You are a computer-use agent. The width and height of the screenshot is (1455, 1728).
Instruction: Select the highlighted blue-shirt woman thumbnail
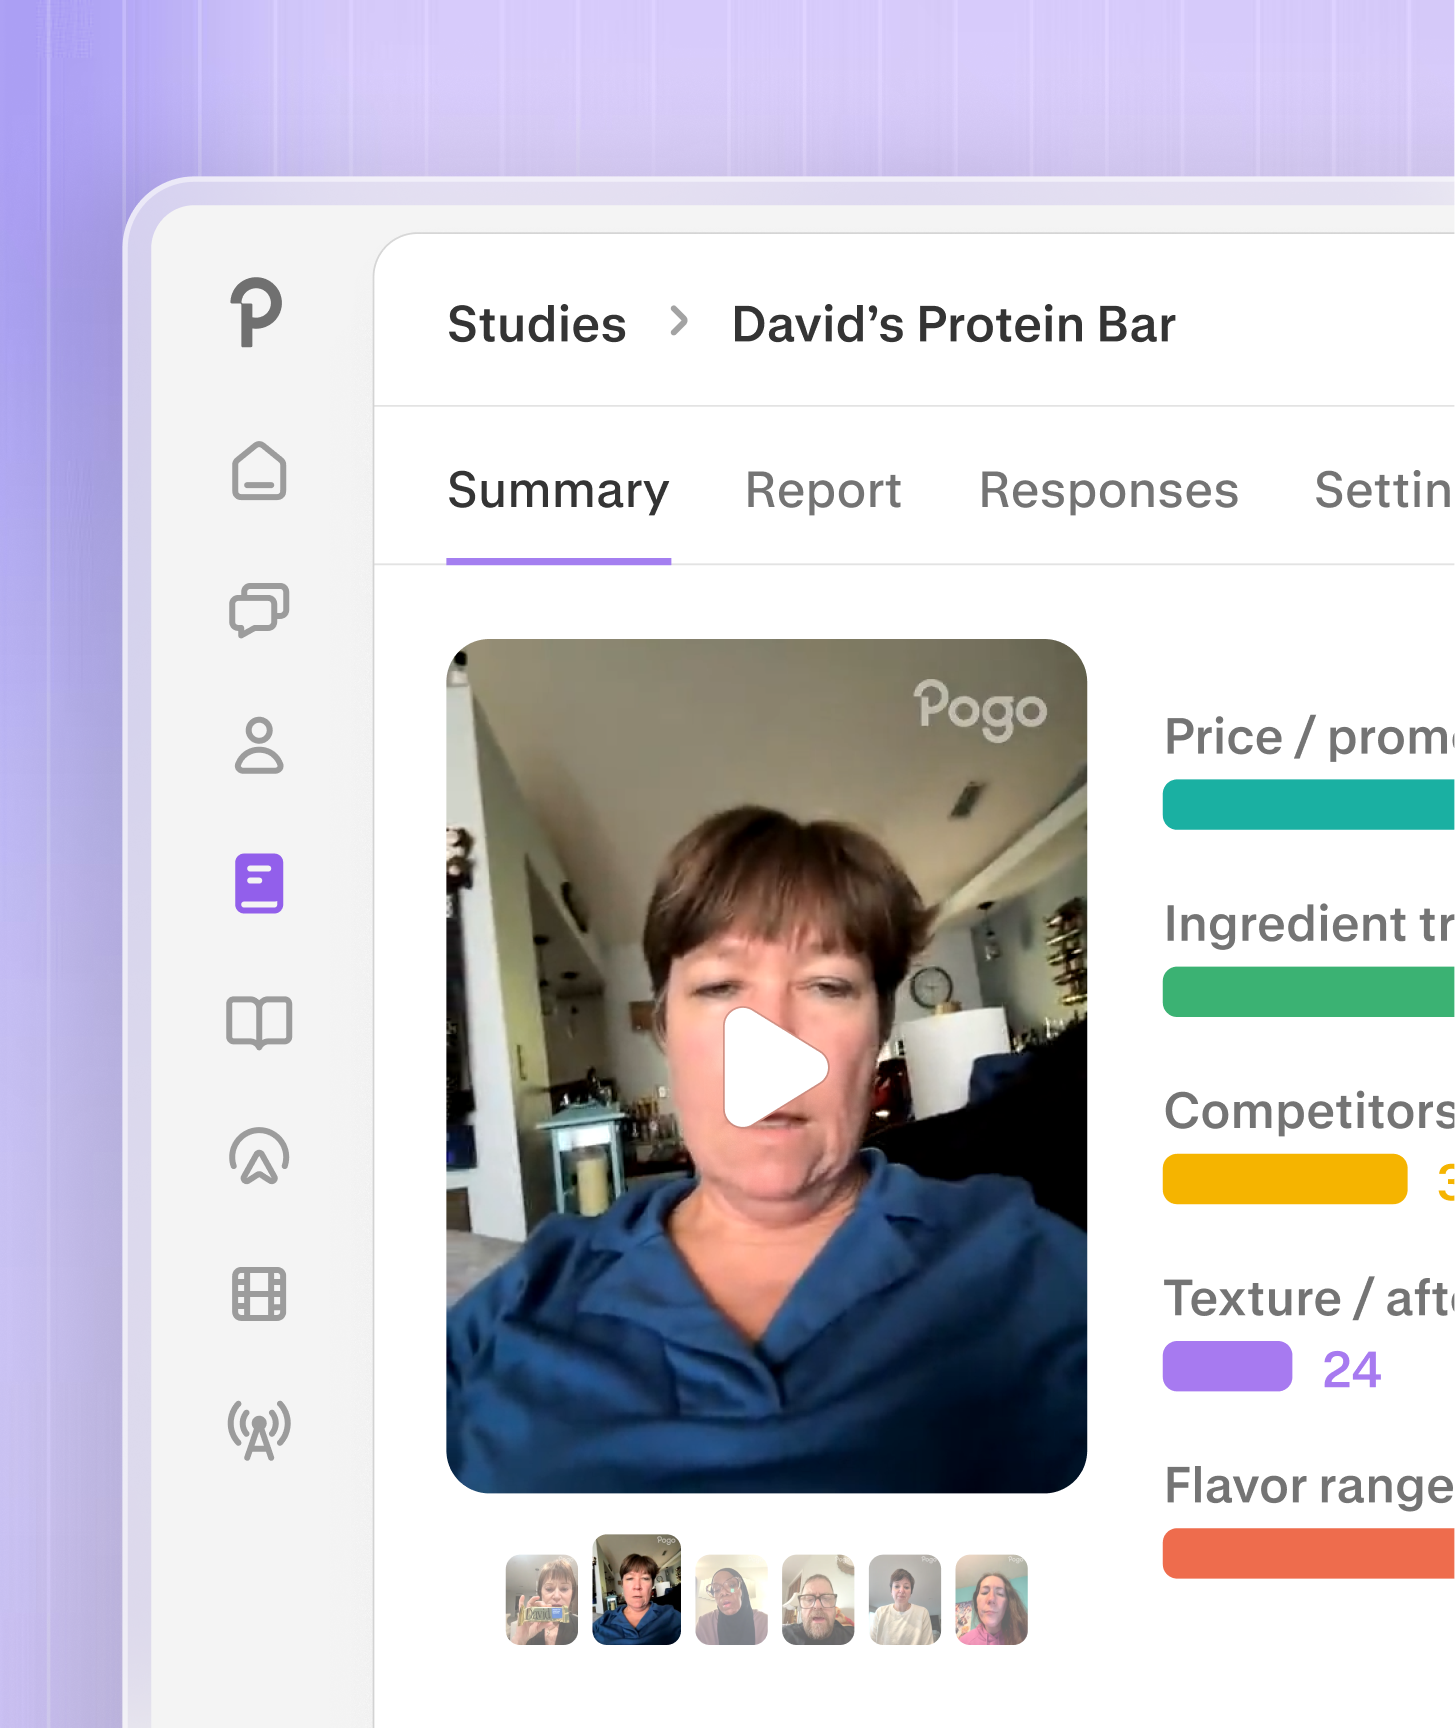coord(636,1590)
